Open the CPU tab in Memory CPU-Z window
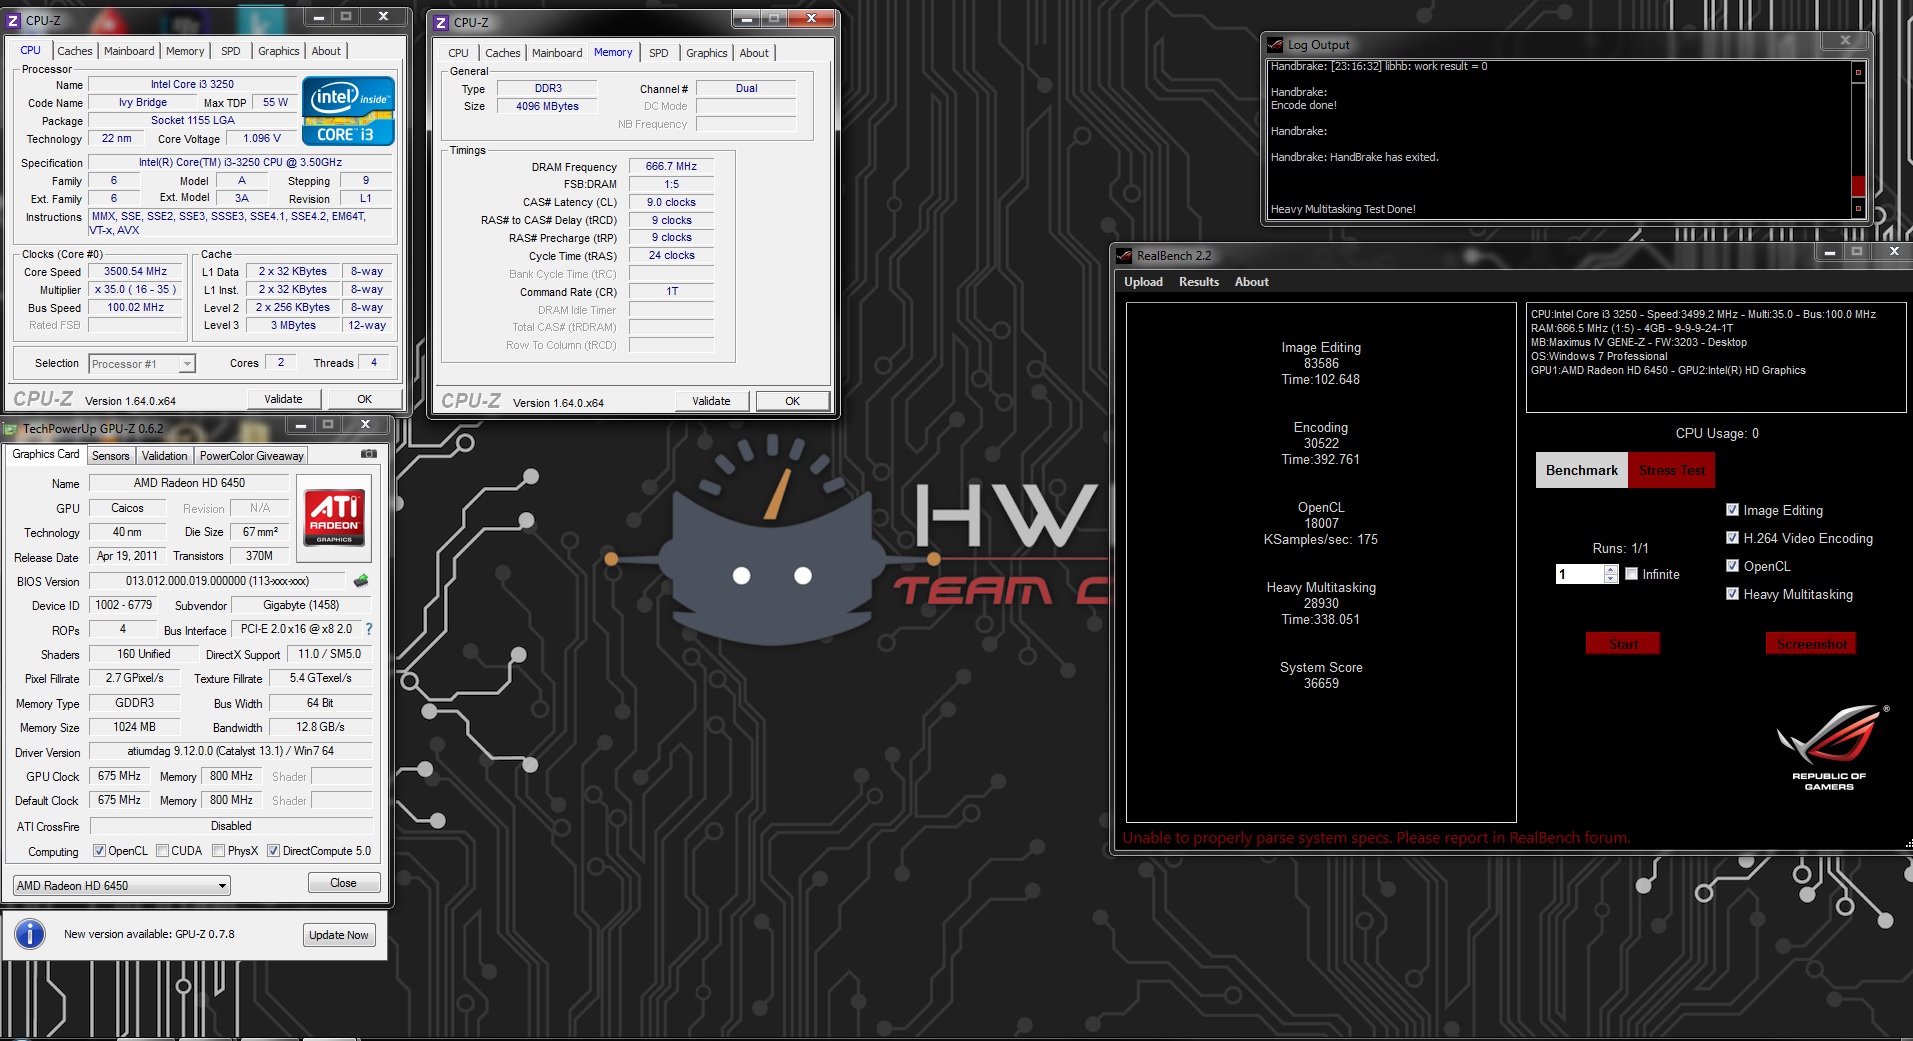 tap(458, 53)
